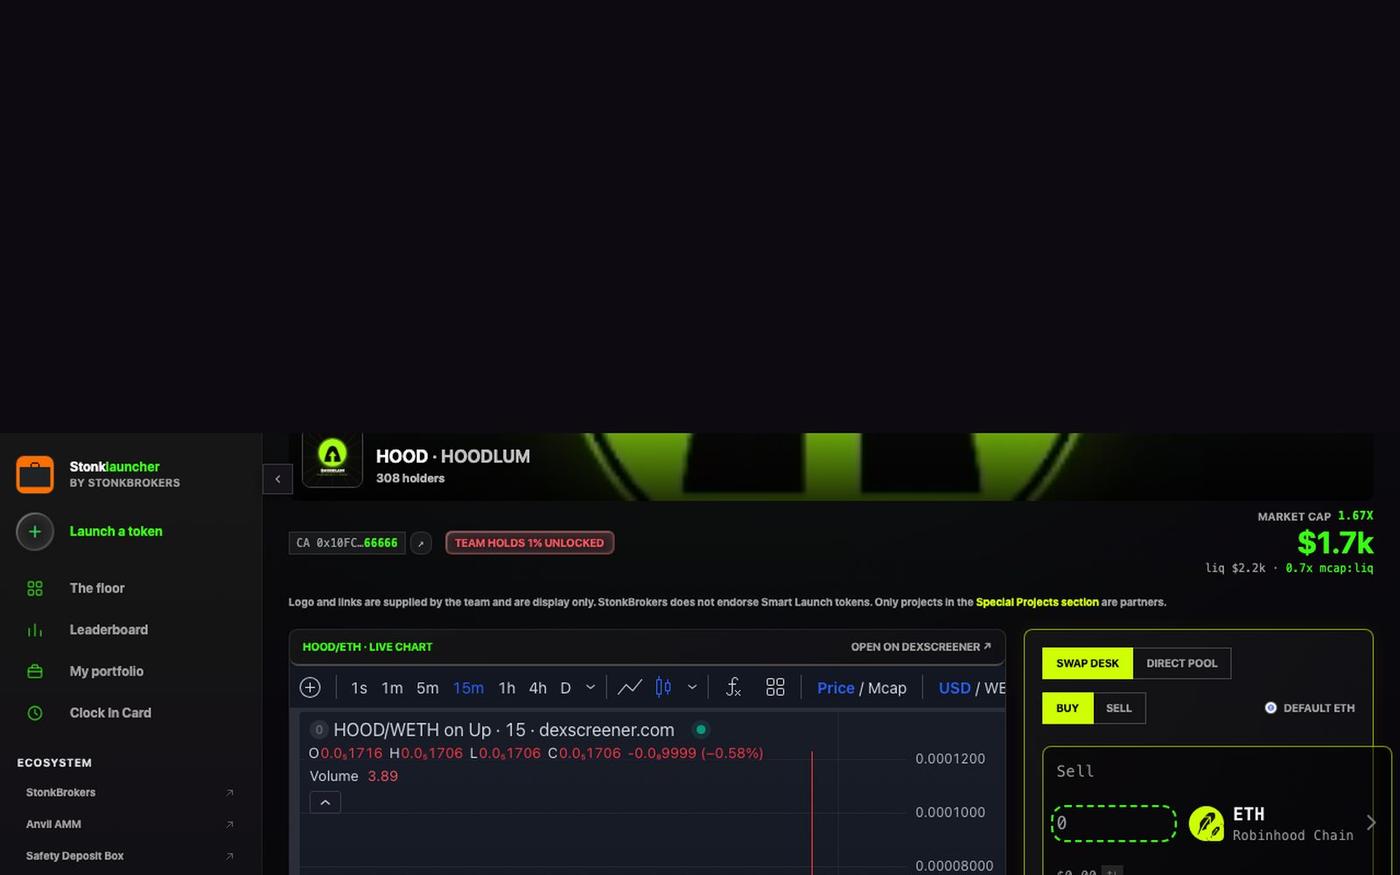Select the 1m timeframe
1400x875 pixels.
click(392, 688)
